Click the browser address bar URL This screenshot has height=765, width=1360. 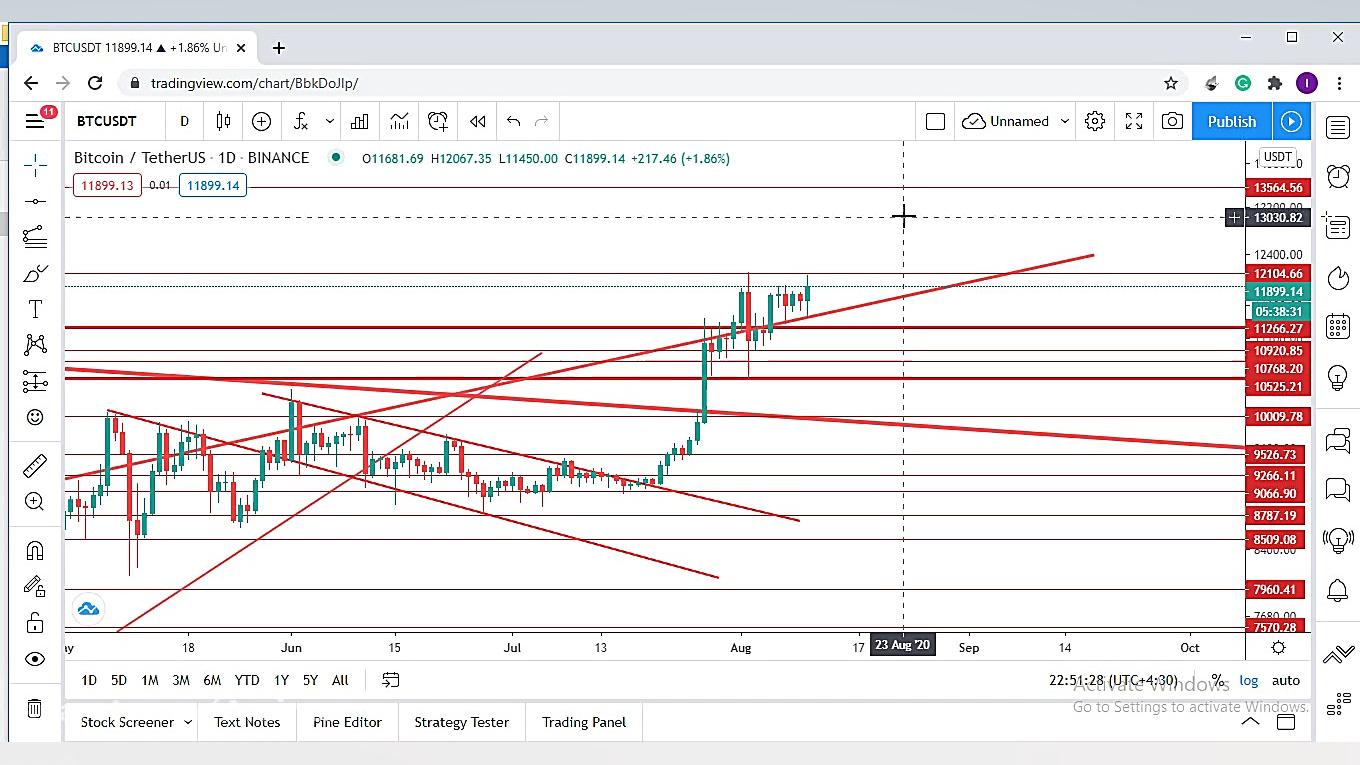pyautogui.click(x=254, y=83)
